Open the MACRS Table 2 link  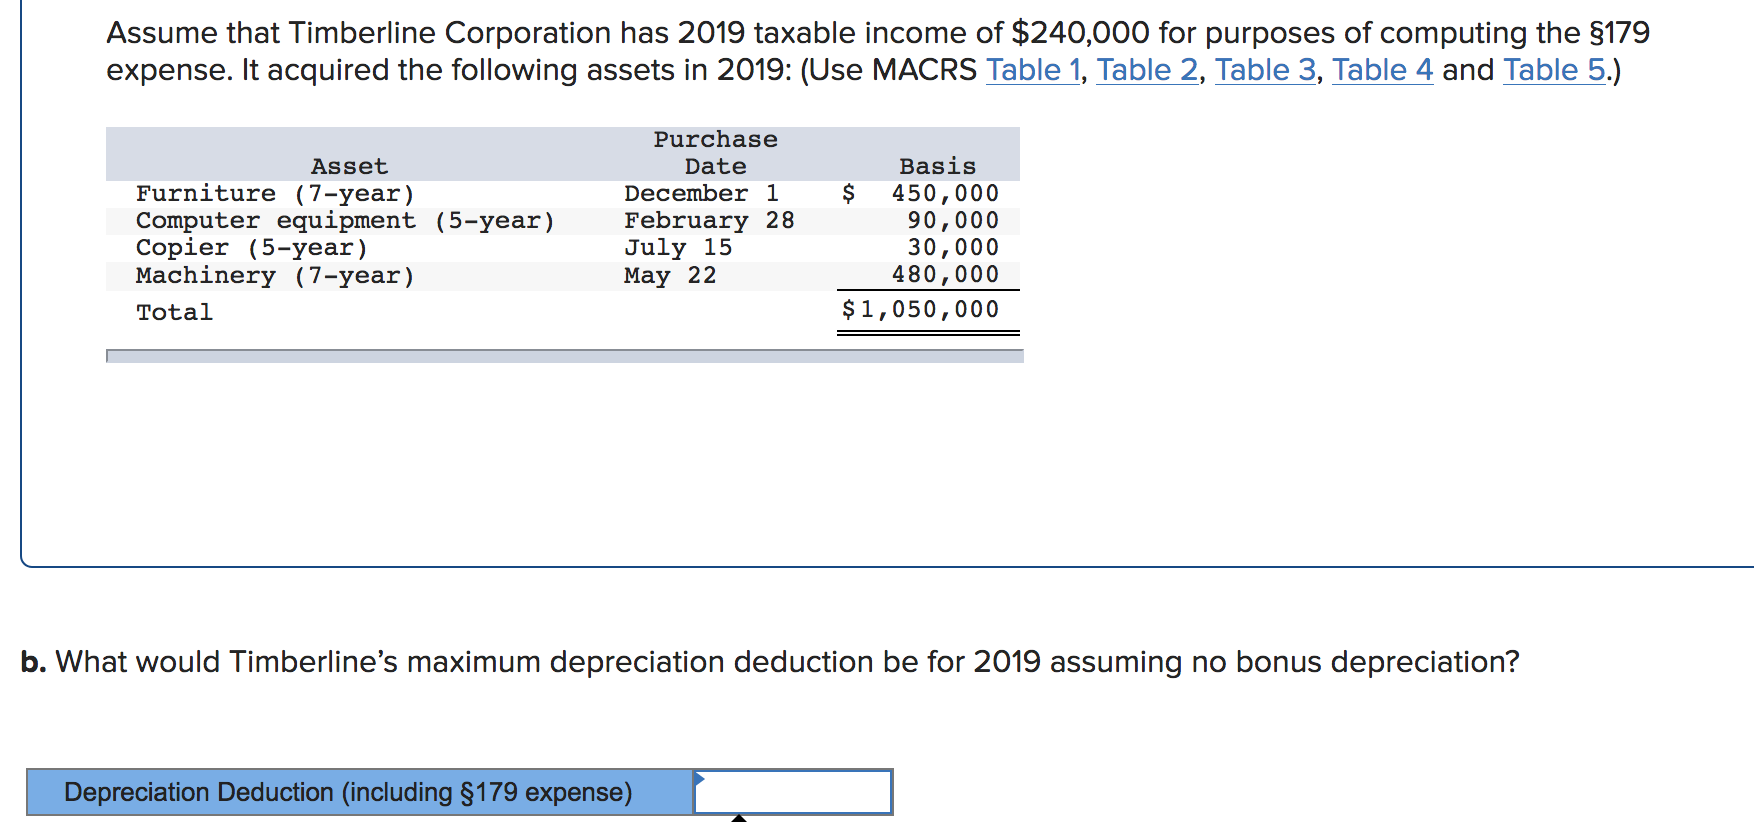pos(1146,70)
